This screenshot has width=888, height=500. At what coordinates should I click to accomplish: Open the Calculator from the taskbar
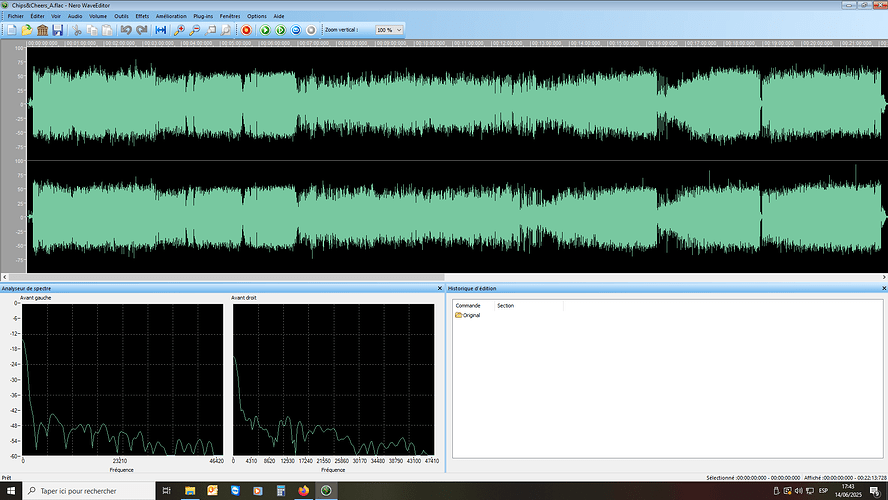[280, 491]
